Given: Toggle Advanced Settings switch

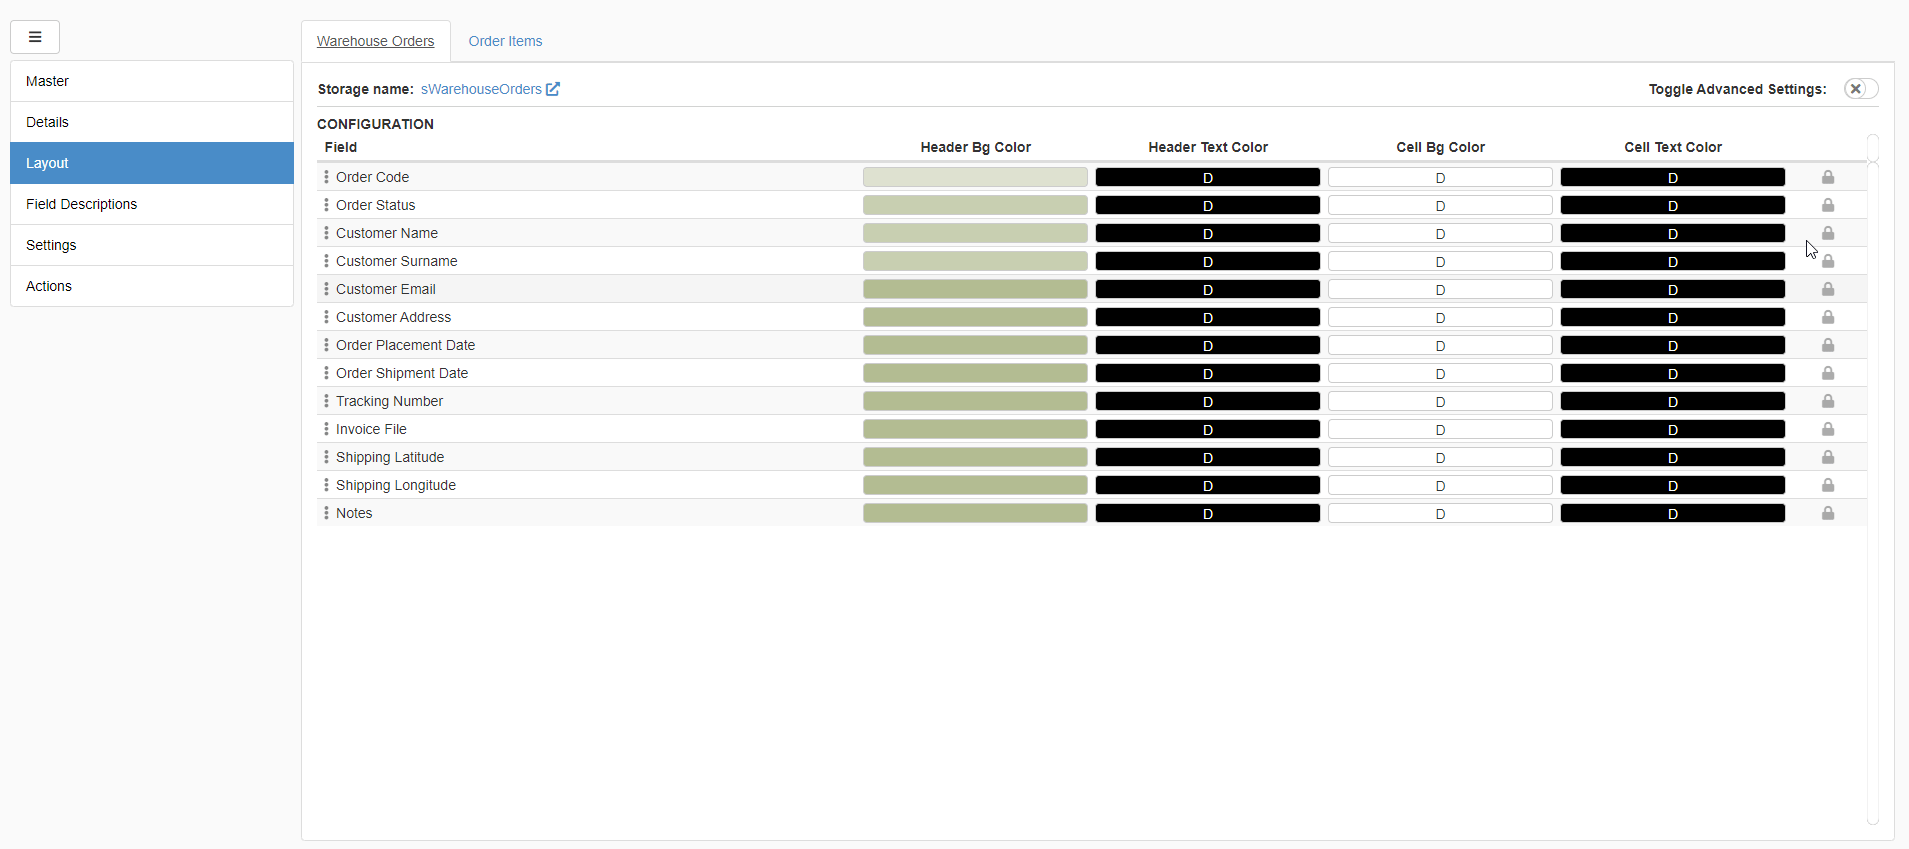Looking at the screenshot, I should click(1860, 89).
